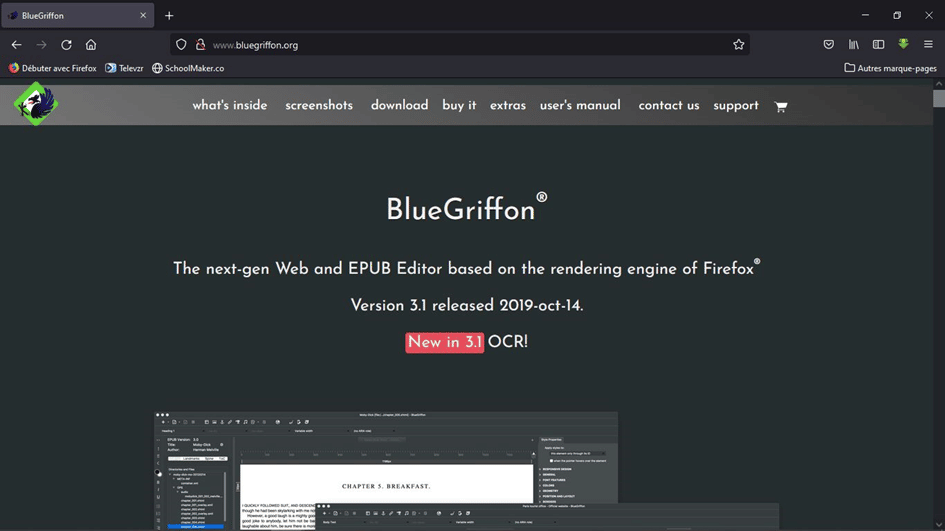
Task: Open the shopping cart icon
Action: point(781,107)
